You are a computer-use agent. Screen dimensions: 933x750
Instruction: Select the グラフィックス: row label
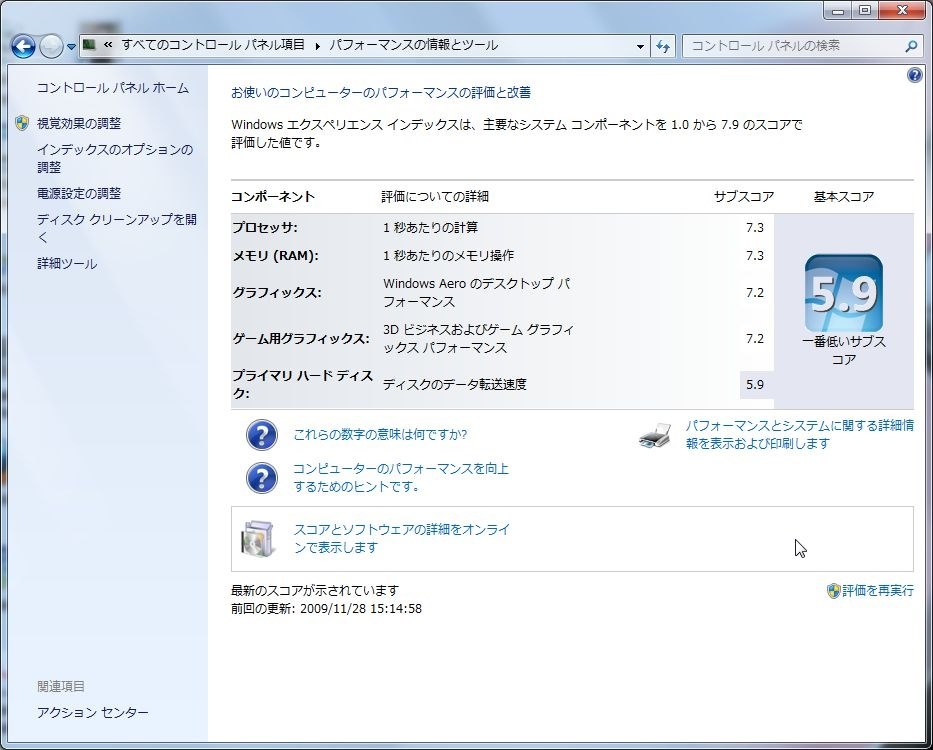(x=277, y=293)
